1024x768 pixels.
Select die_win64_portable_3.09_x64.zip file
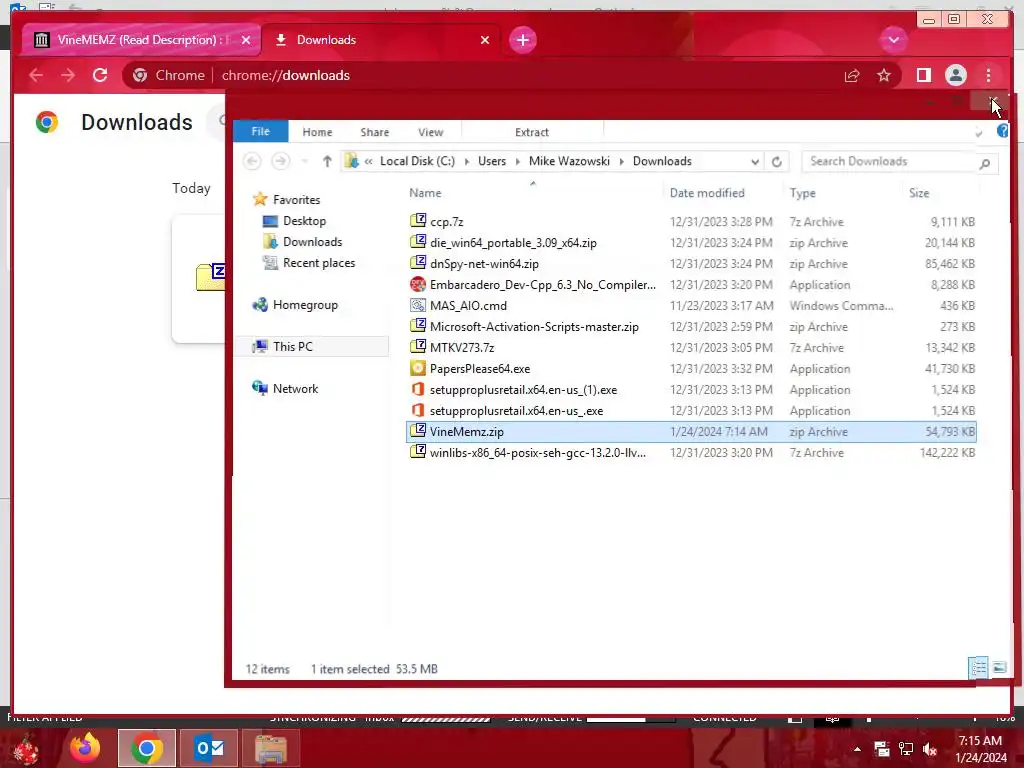(x=513, y=243)
